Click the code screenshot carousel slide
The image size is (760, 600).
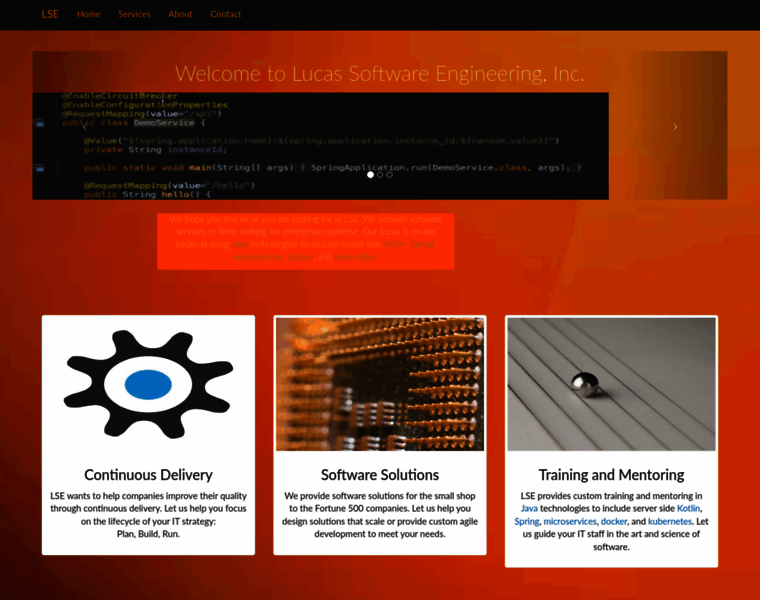pyautogui.click(x=320, y=146)
